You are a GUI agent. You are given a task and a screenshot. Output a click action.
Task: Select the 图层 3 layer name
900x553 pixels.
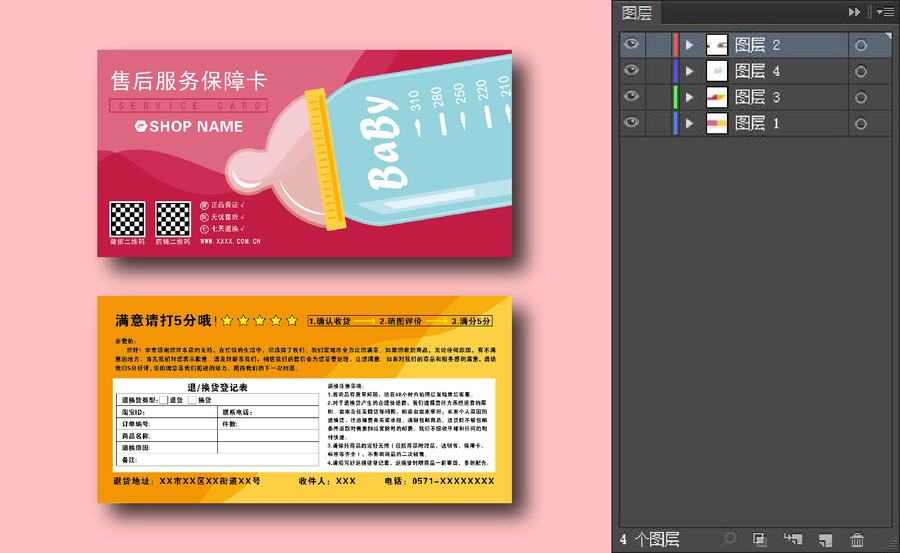coord(757,97)
